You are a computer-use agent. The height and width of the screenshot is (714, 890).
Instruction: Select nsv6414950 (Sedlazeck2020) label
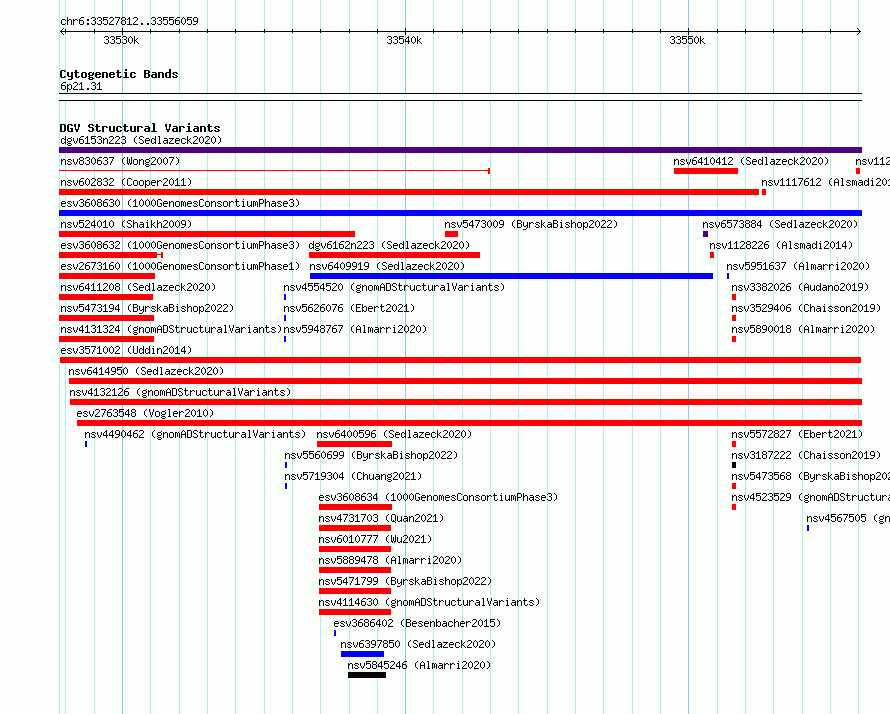pos(146,371)
